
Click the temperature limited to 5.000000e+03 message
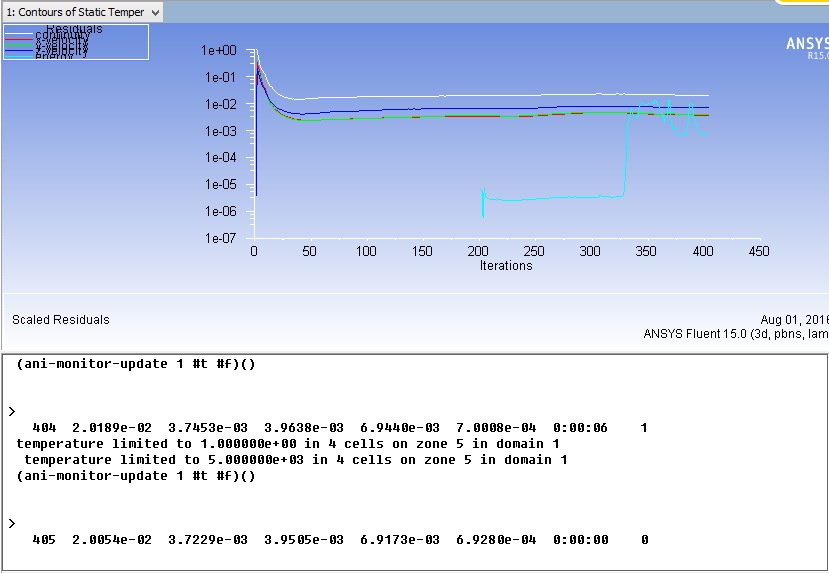tap(296, 459)
